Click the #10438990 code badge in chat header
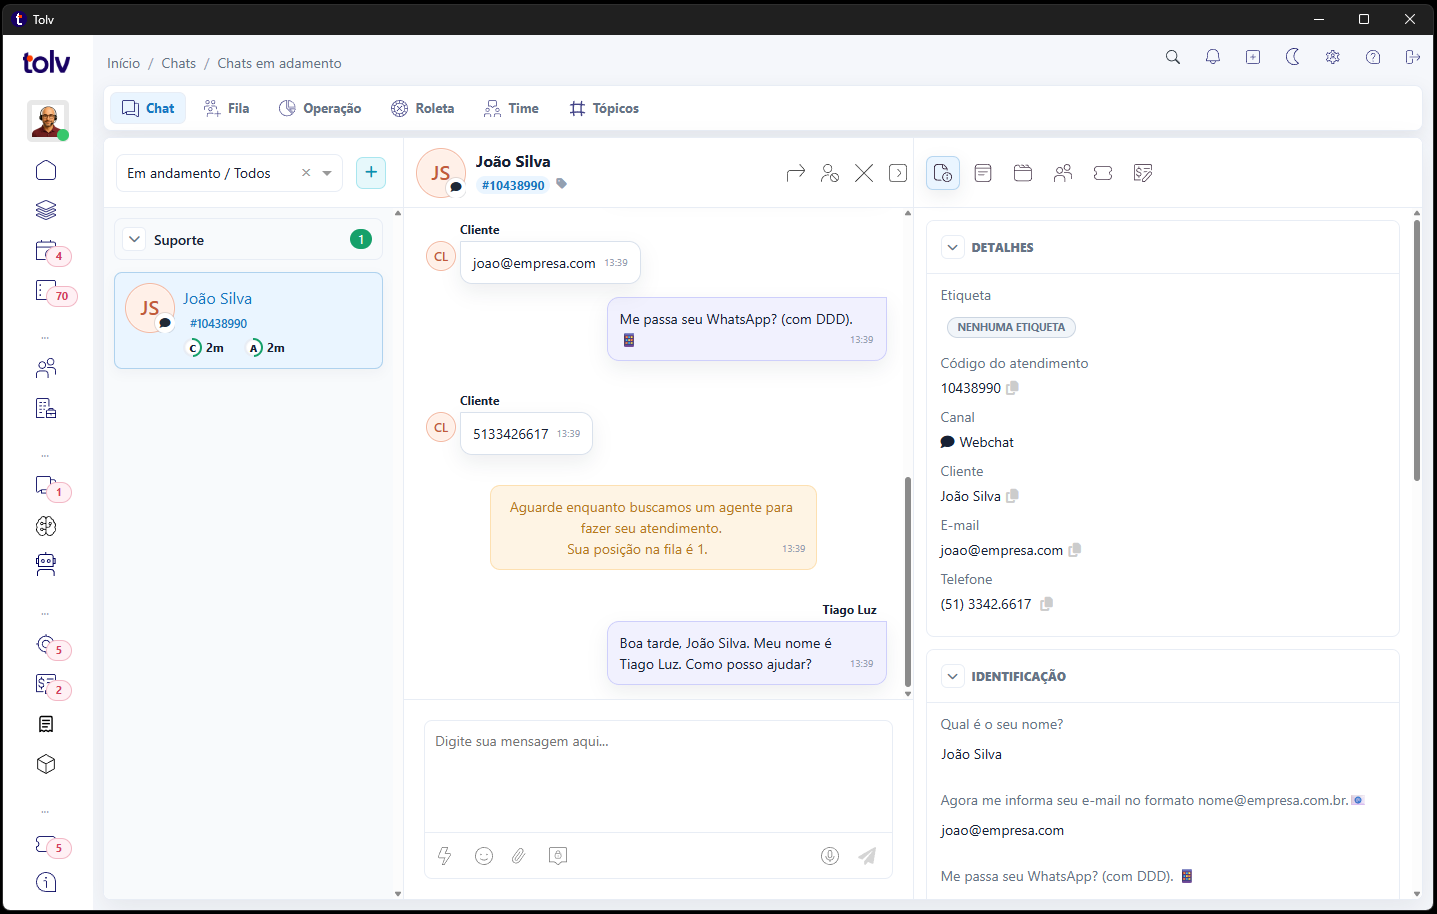Viewport: 1437px width, 914px height. pyautogui.click(x=513, y=185)
